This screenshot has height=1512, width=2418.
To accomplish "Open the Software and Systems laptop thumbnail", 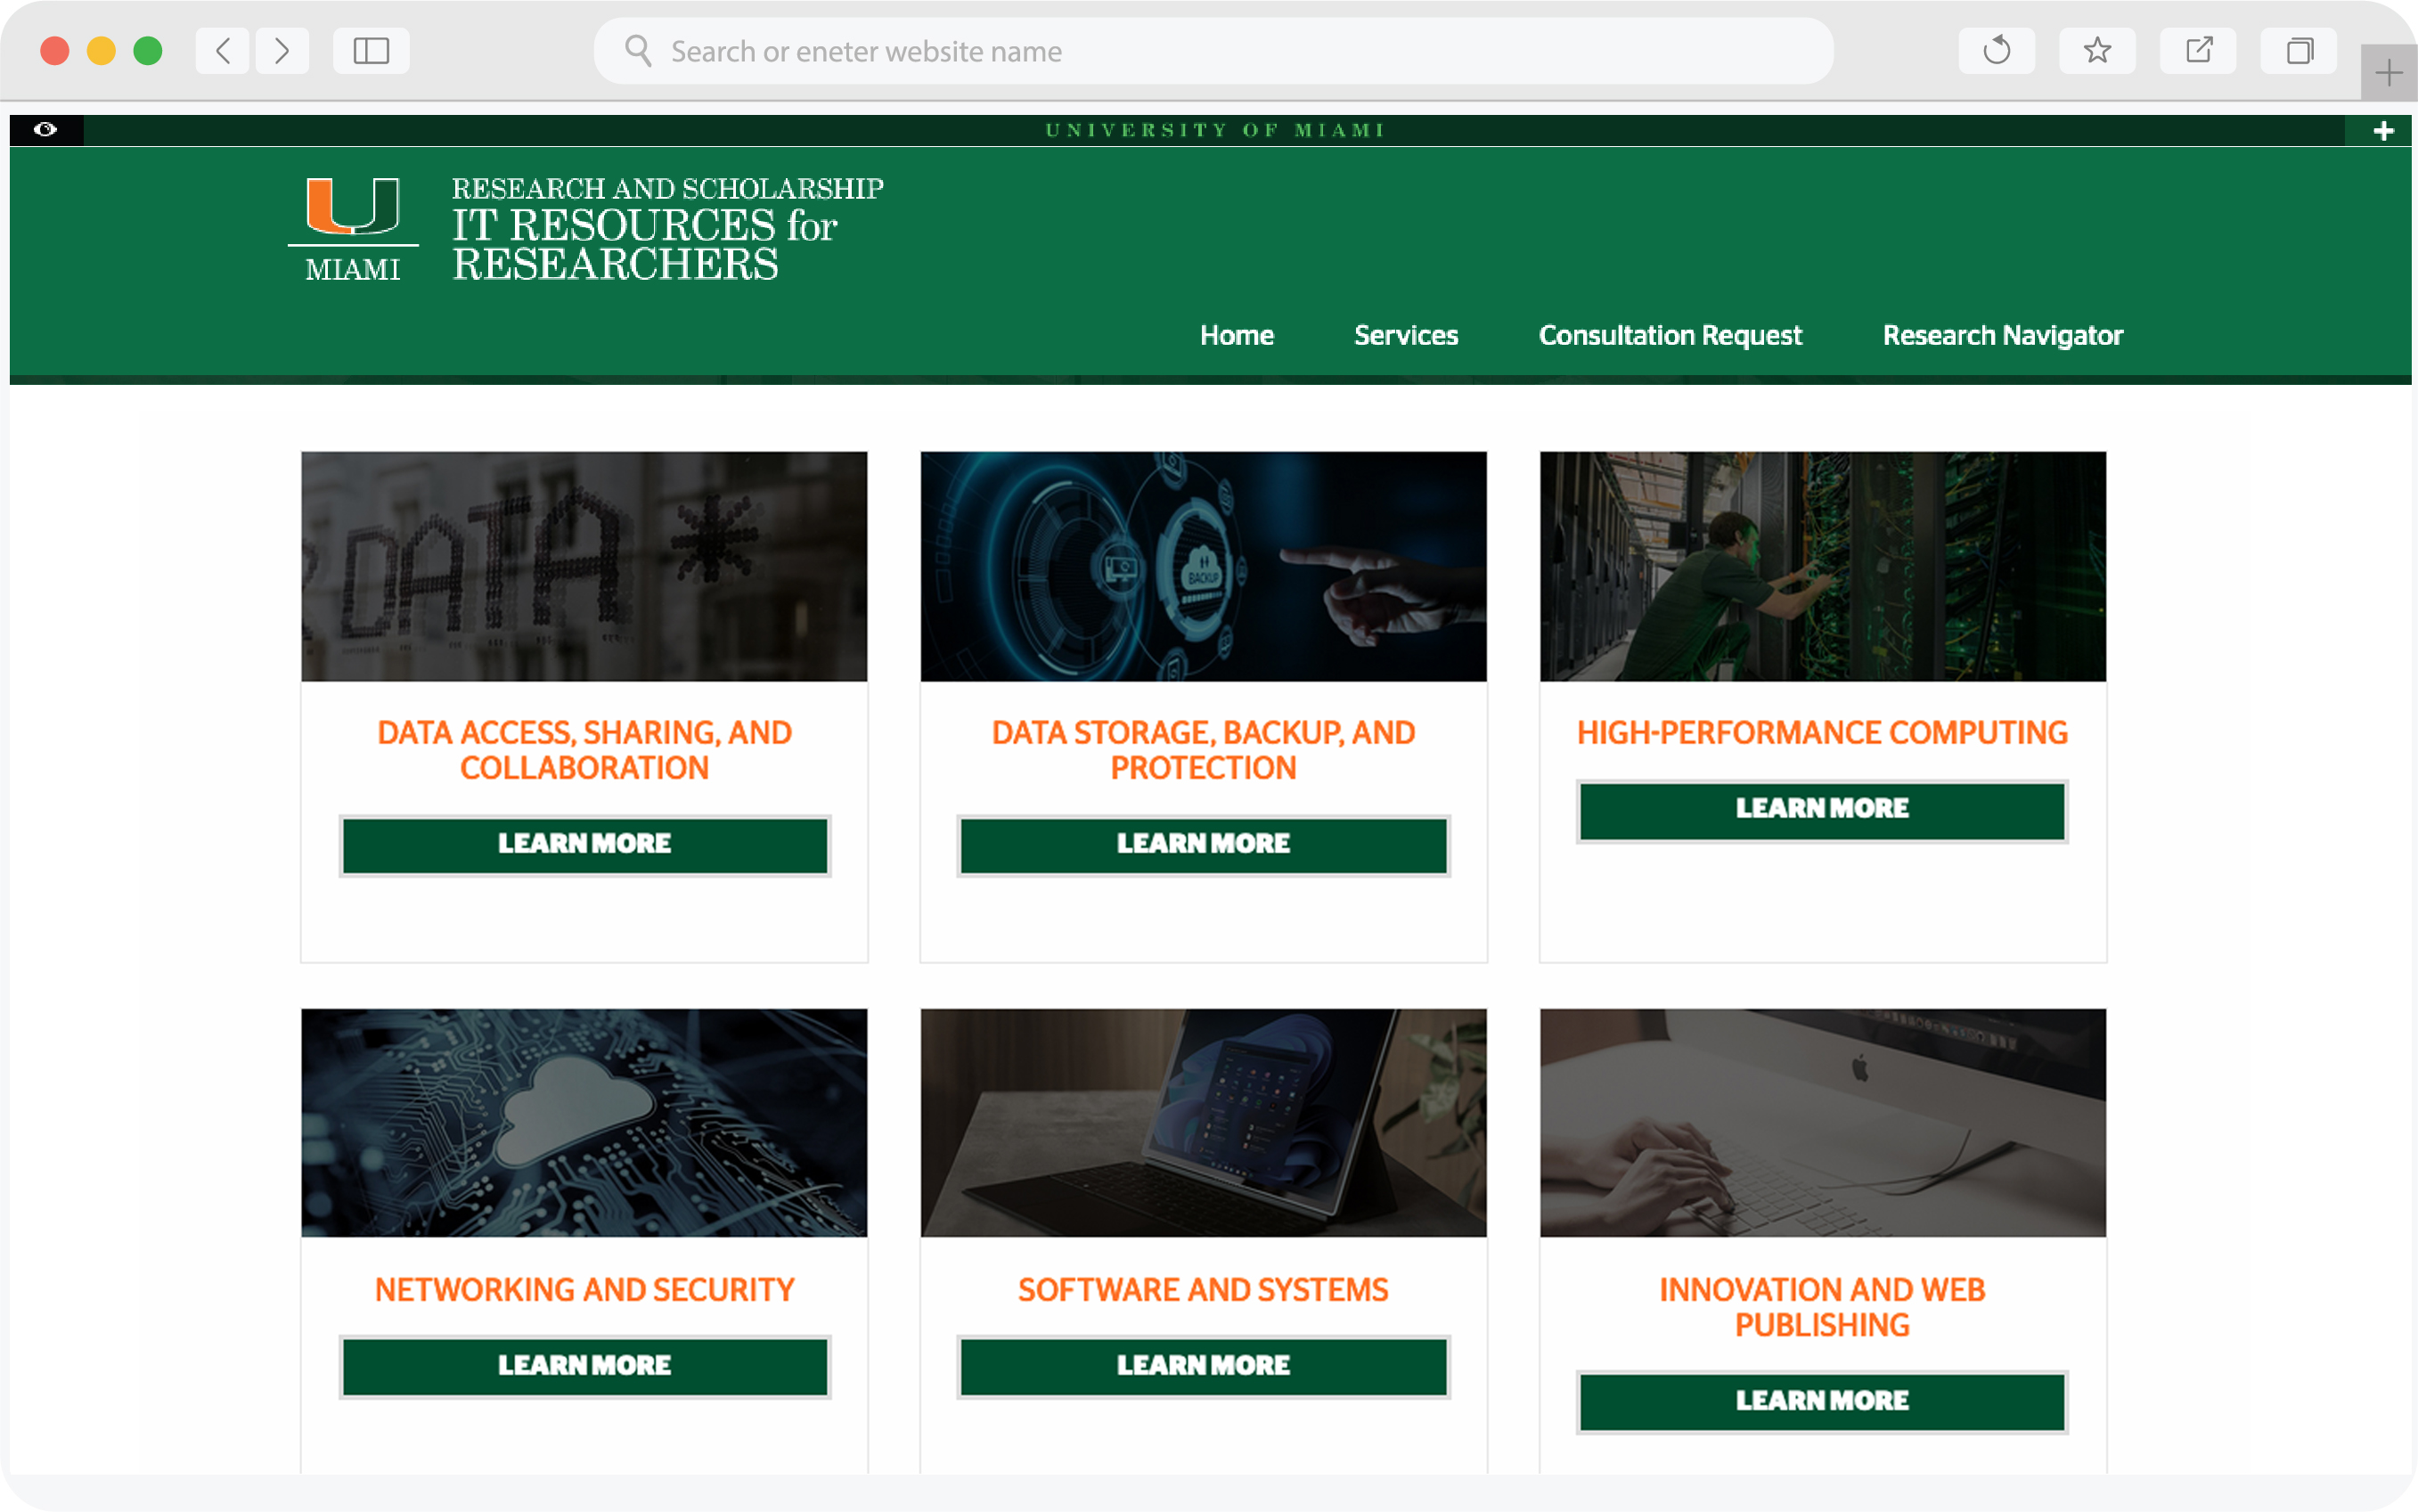I will pyautogui.click(x=1203, y=1122).
